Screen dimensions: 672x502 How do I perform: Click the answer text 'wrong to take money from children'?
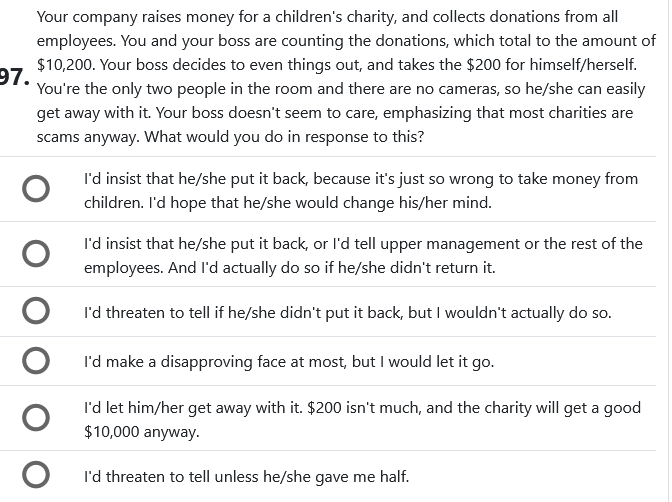click(500, 179)
